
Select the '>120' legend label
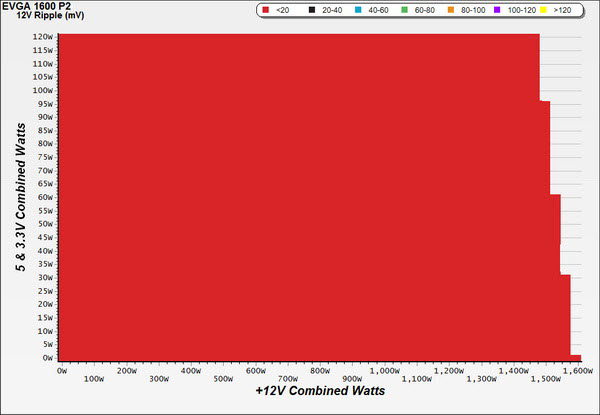click(x=562, y=10)
